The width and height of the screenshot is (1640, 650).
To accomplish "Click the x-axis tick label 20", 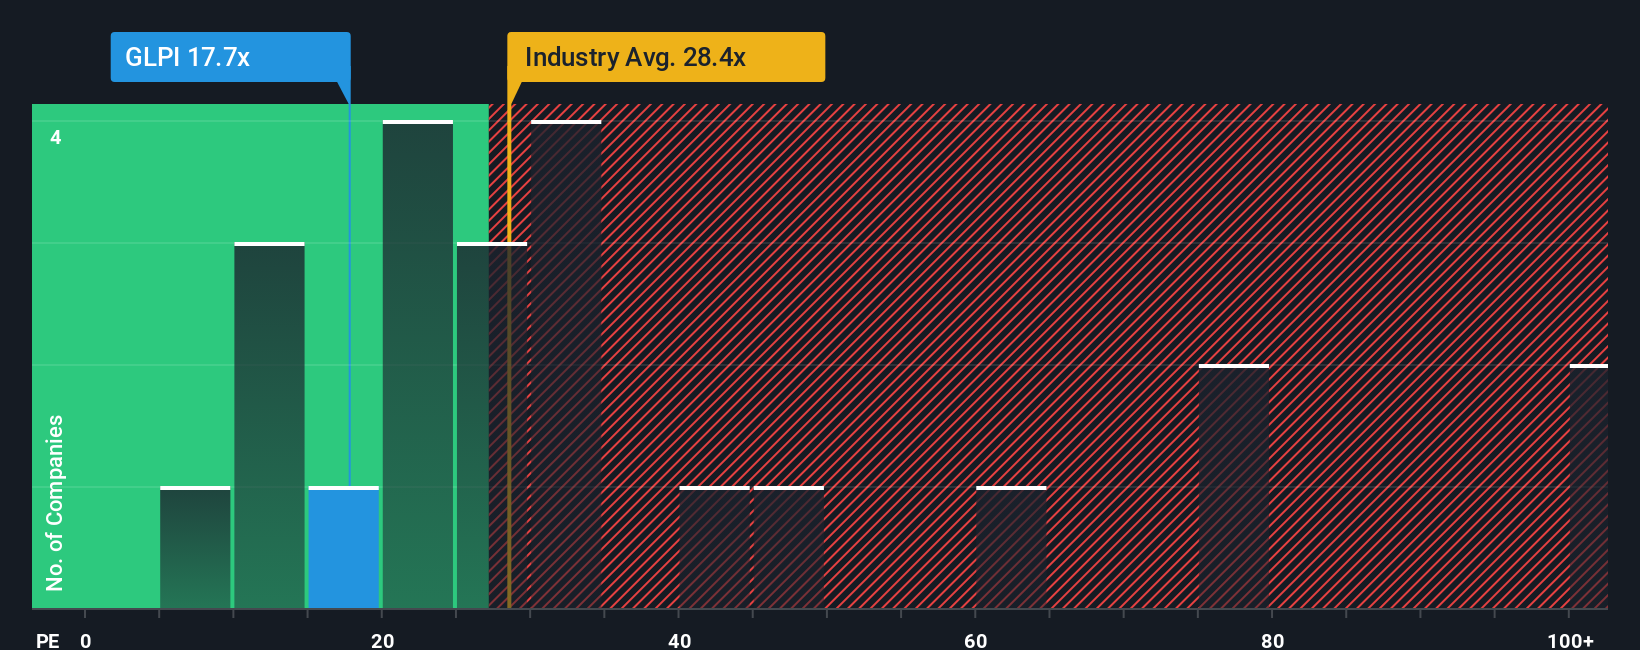I will (x=383, y=641).
